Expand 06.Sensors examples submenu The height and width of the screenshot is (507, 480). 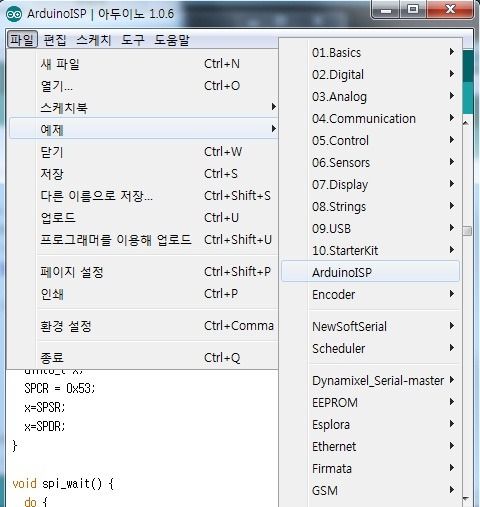[370, 162]
